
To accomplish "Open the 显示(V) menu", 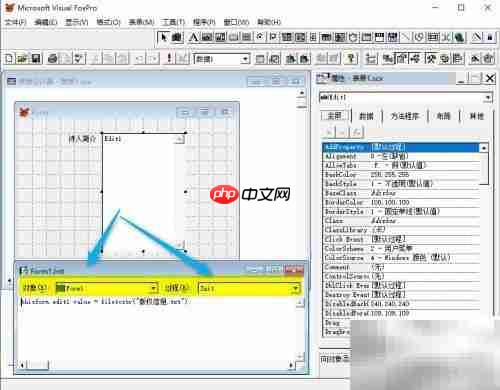I will click(77, 22).
